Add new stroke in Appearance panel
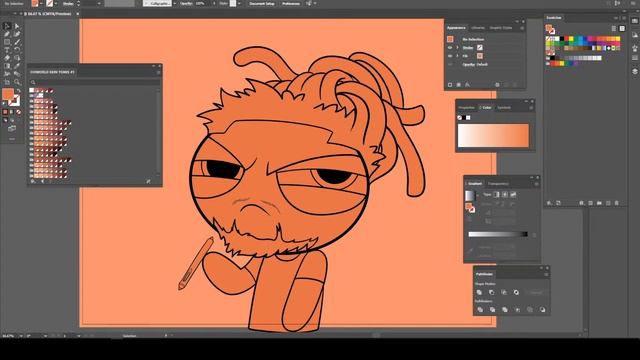Image resolution: width=640 pixels, height=360 pixels. [450, 85]
